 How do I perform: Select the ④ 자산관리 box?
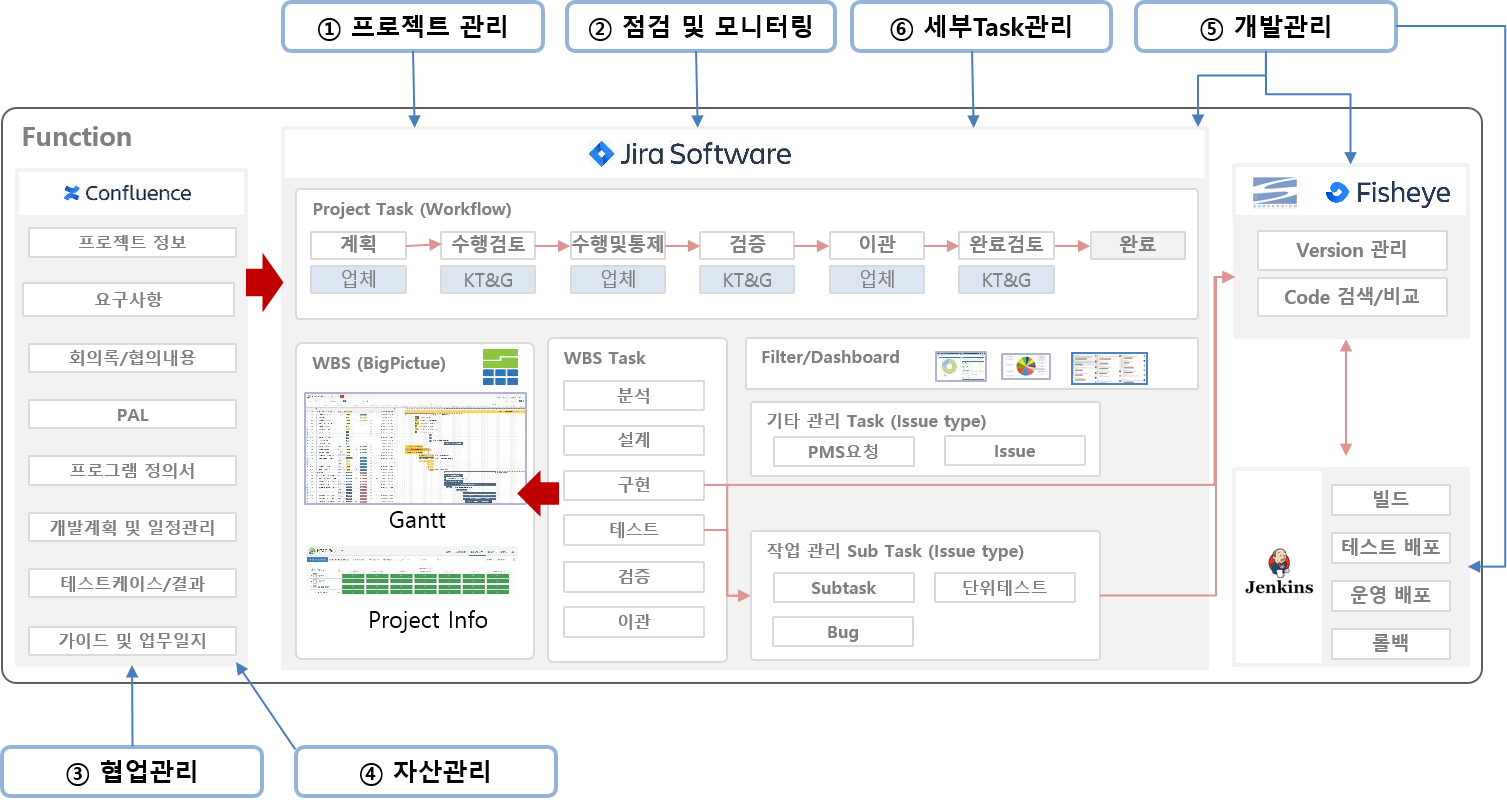[x=426, y=771]
